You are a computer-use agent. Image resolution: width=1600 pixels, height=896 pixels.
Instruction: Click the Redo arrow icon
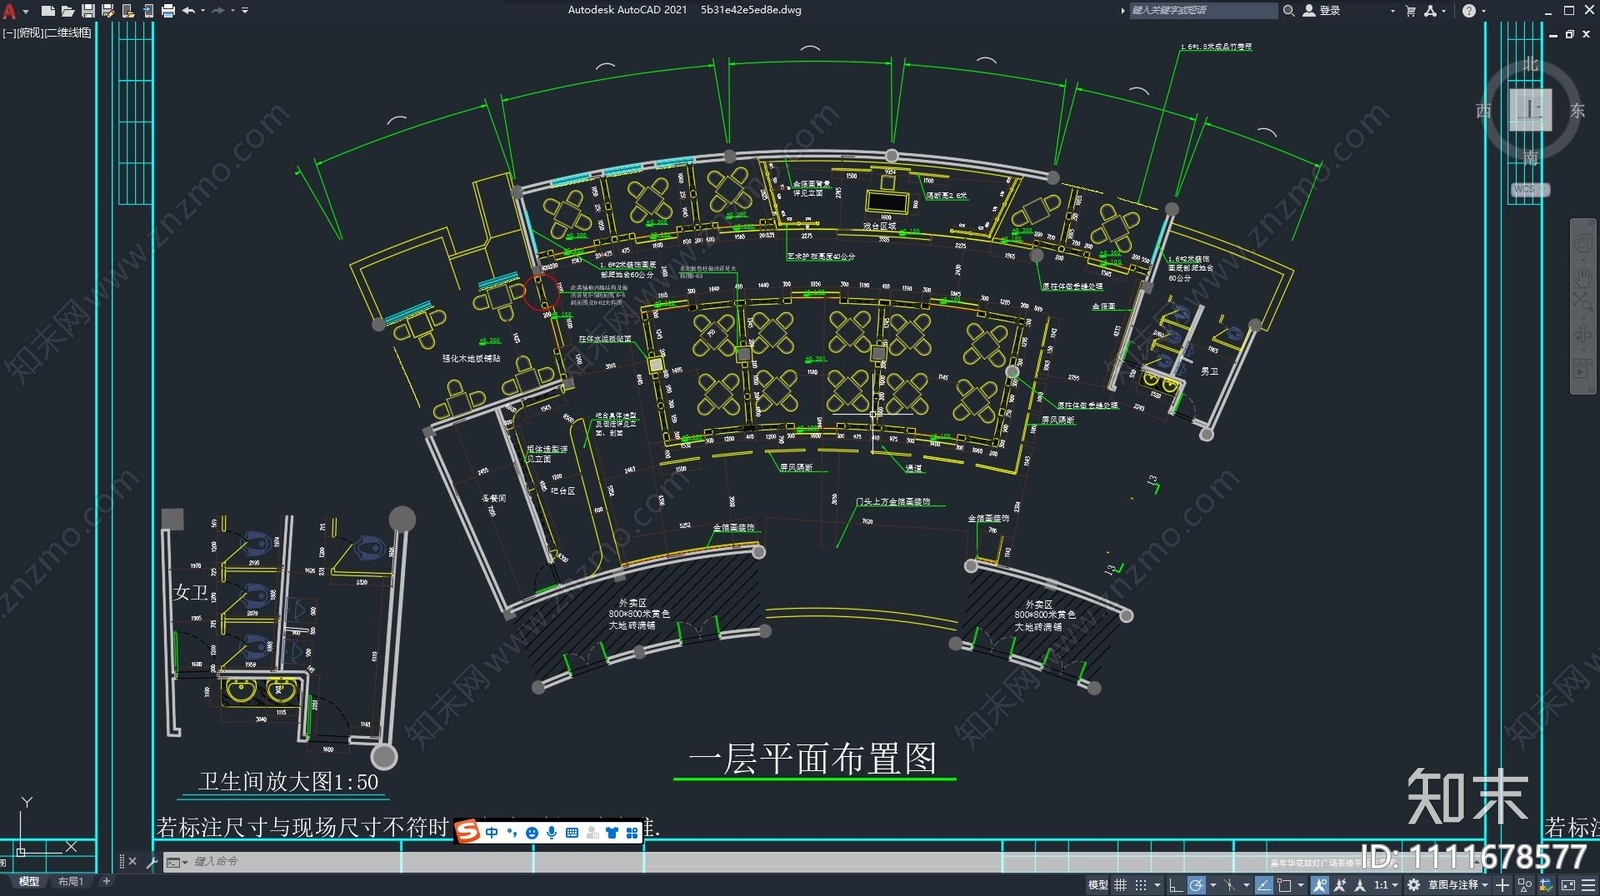[x=218, y=11]
